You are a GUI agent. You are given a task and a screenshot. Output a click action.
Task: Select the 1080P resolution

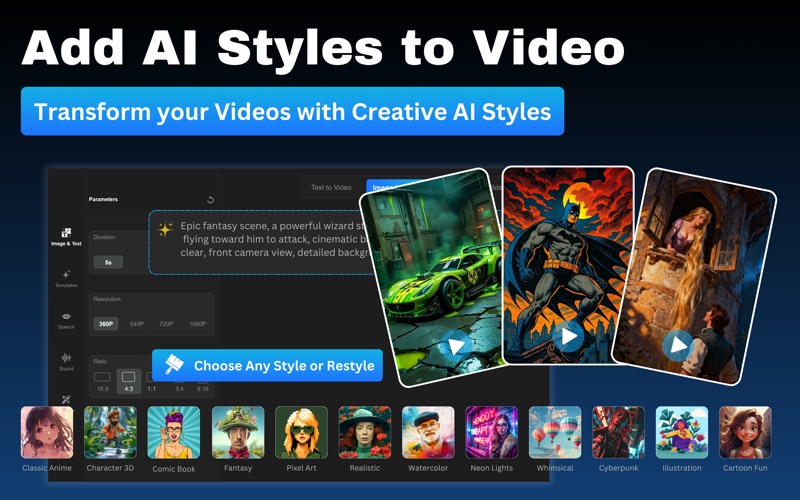pos(197,323)
